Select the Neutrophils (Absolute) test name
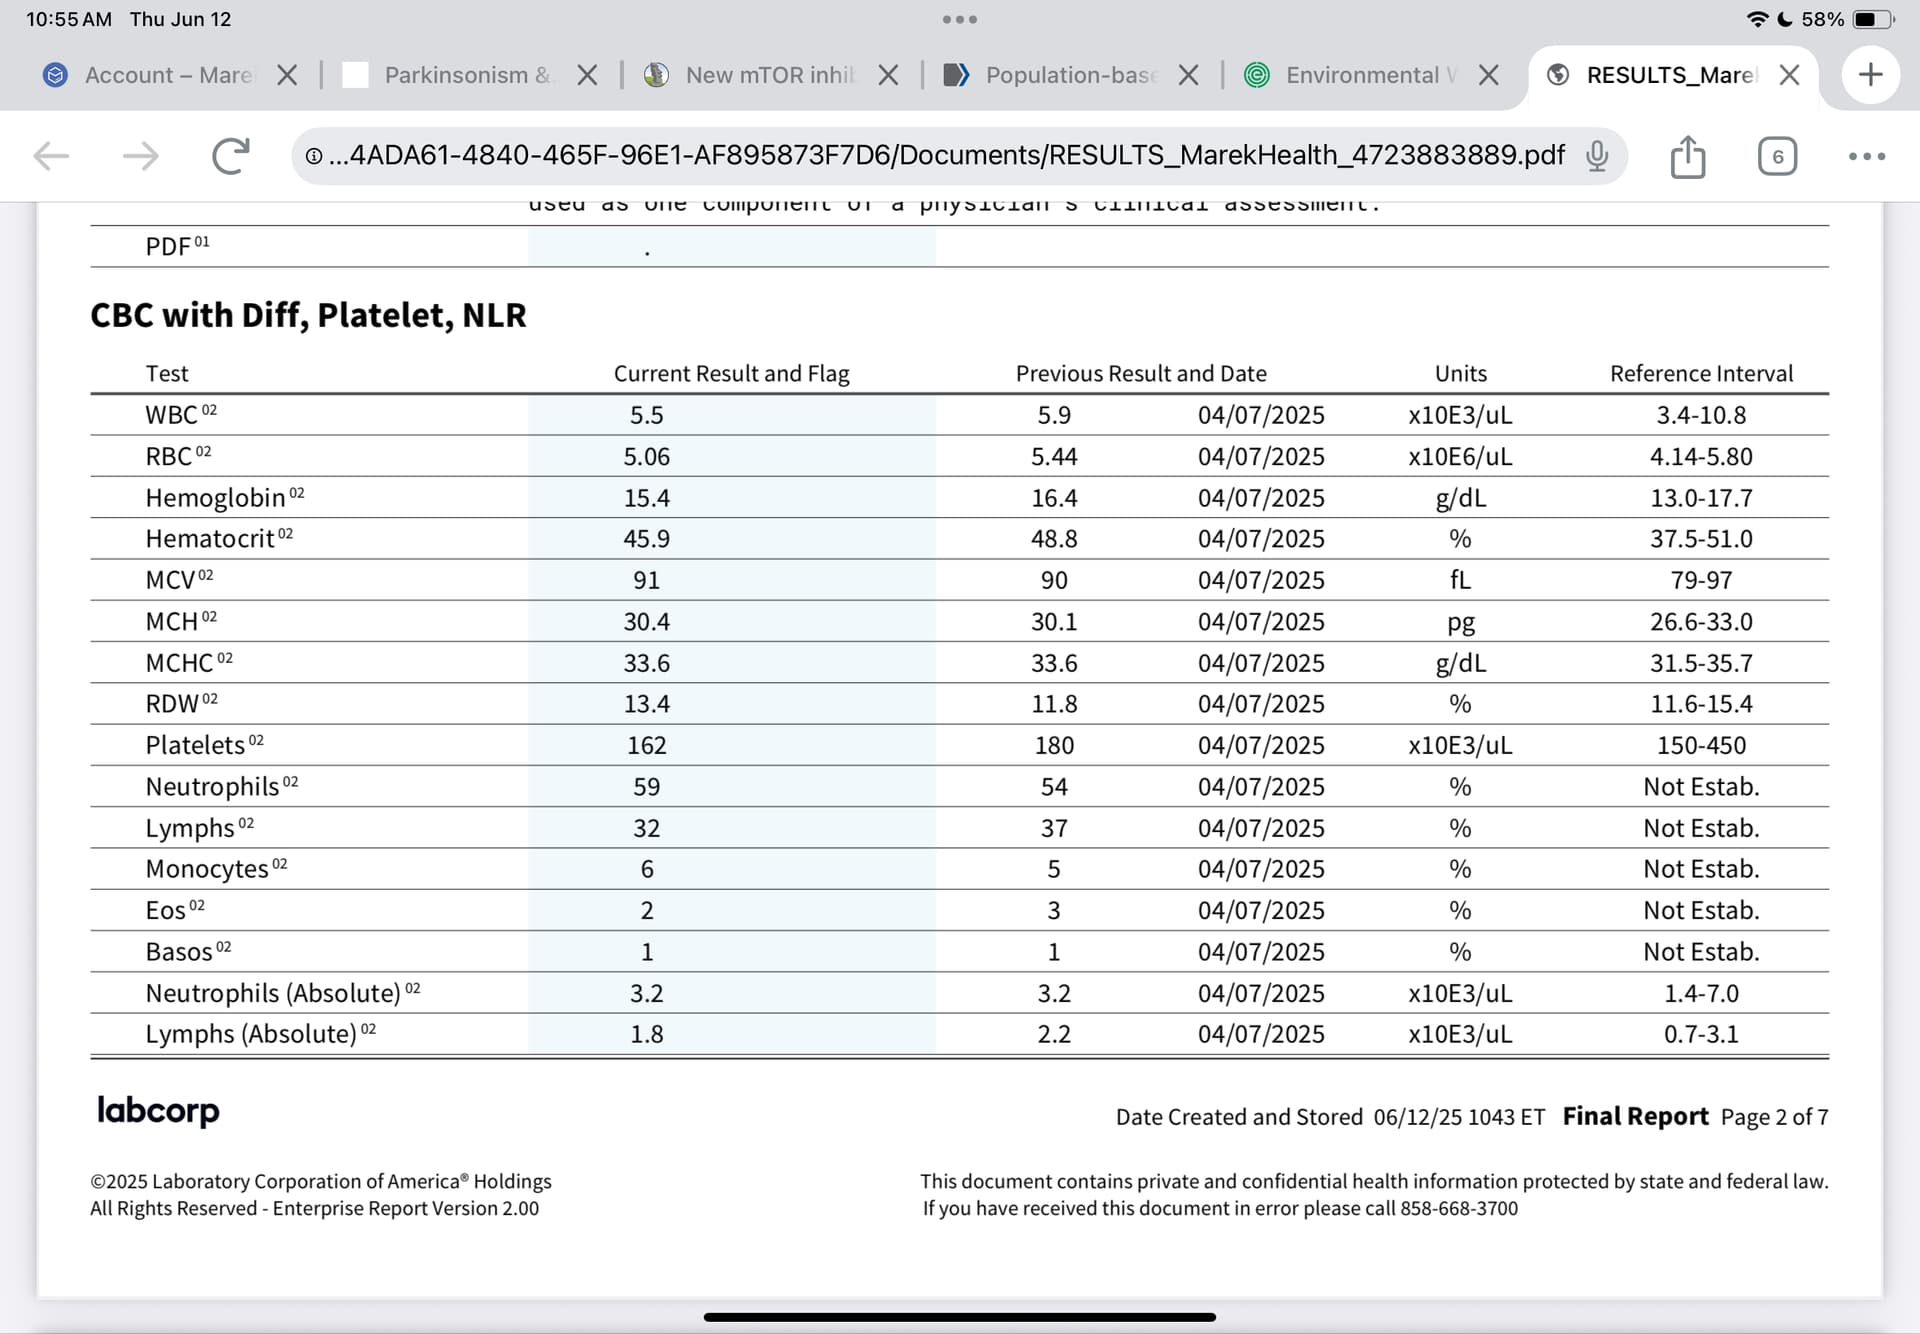1920x1334 pixels. pos(273,993)
